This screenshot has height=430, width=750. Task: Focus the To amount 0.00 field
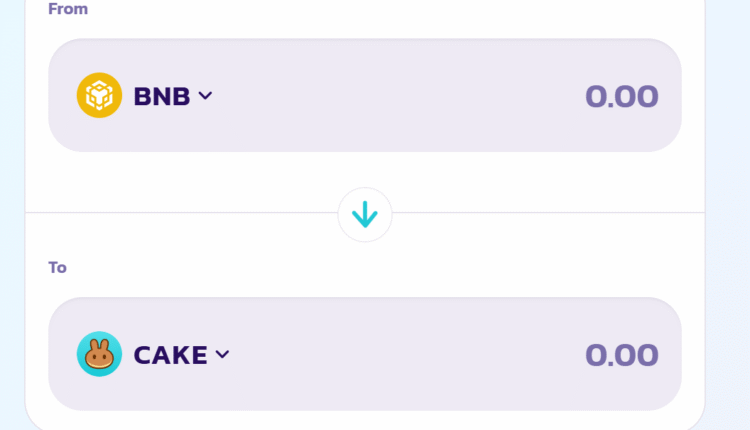click(621, 354)
